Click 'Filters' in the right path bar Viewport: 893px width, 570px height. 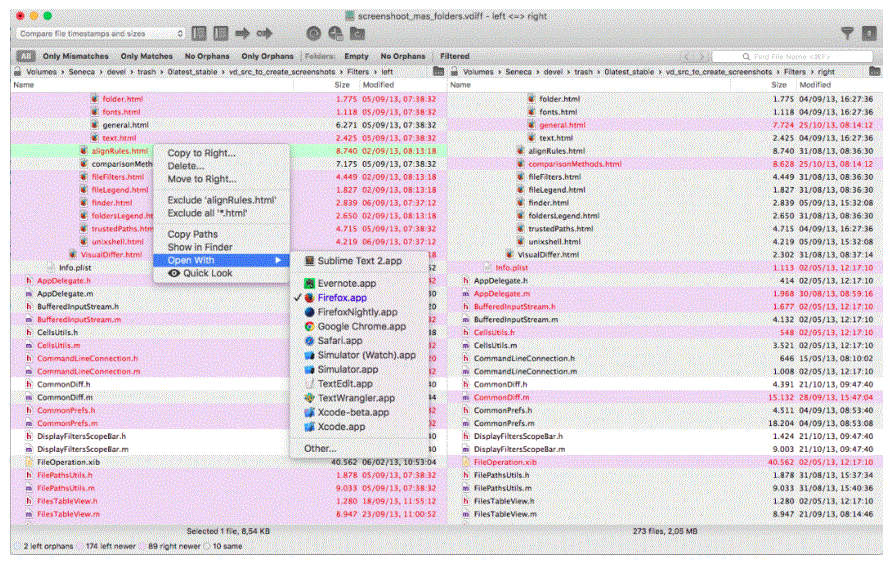(794, 72)
